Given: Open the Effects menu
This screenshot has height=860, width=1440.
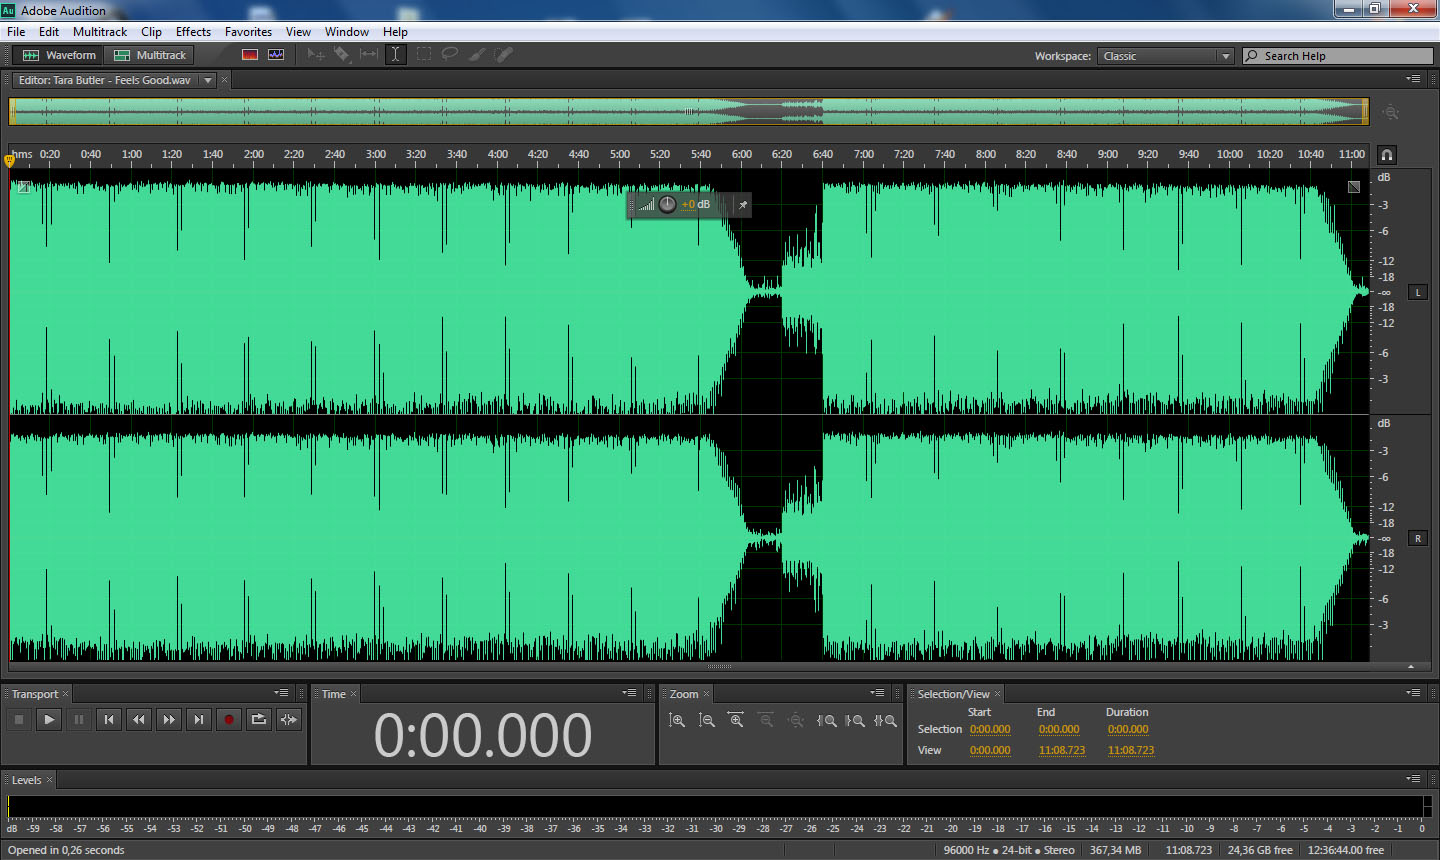Looking at the screenshot, I should click(x=193, y=32).
